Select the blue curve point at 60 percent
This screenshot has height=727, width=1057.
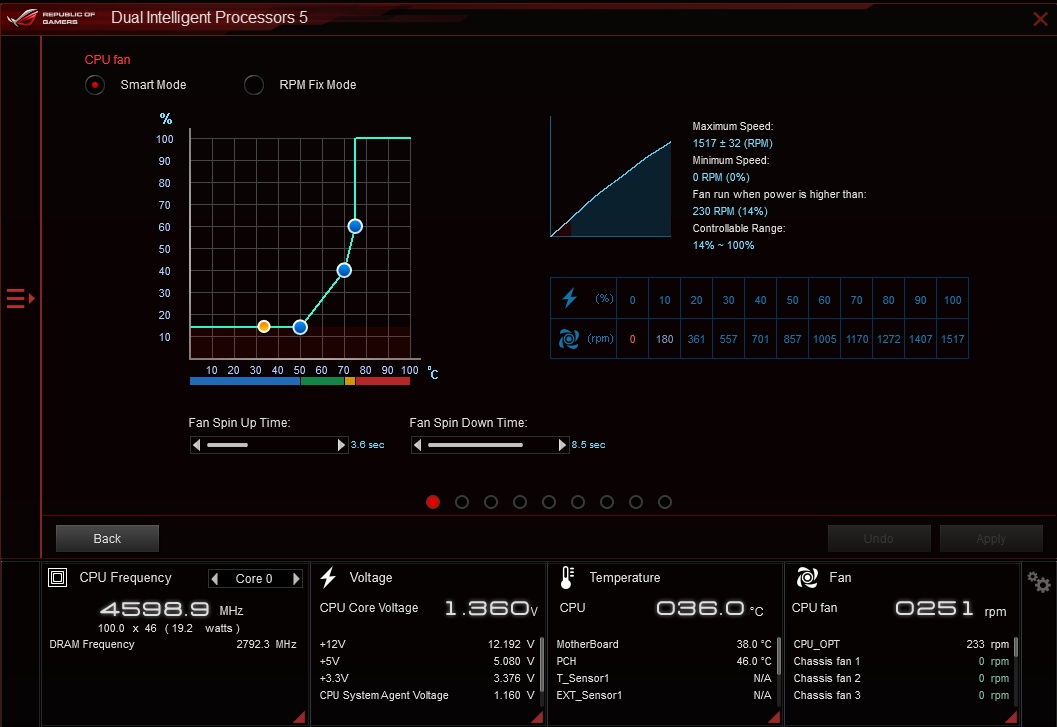click(x=355, y=227)
